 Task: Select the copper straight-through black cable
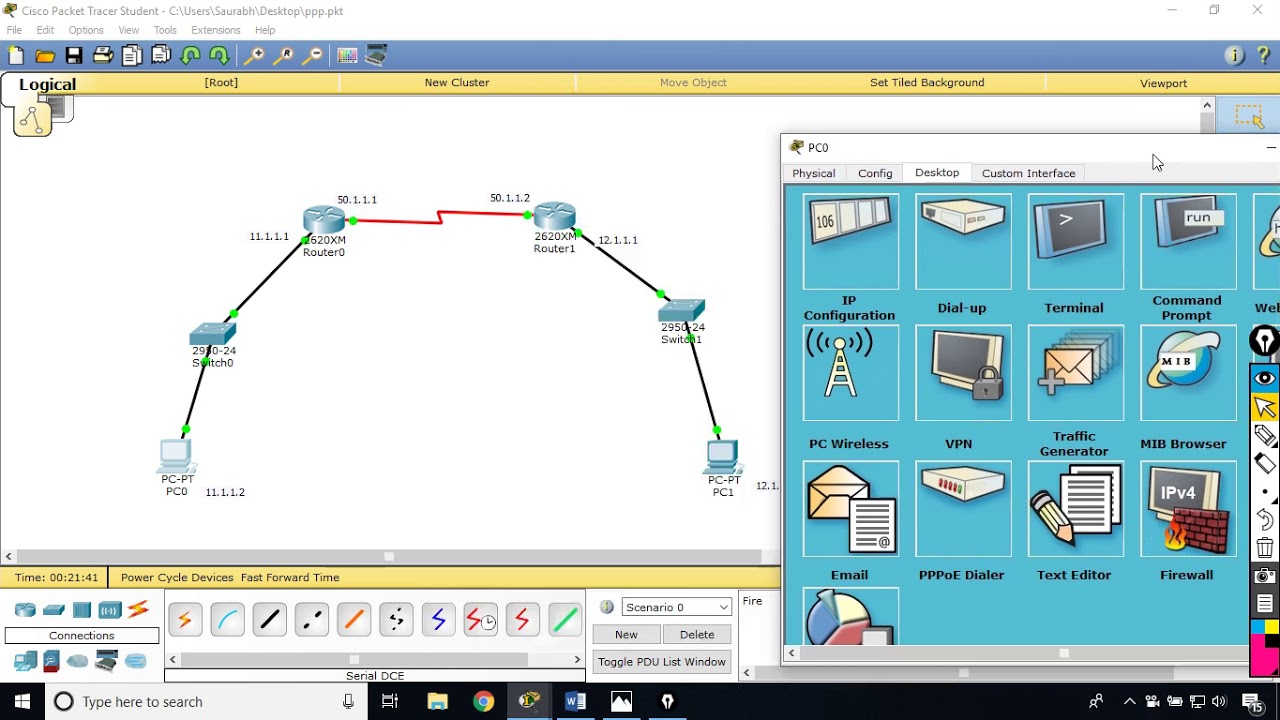pos(270,620)
